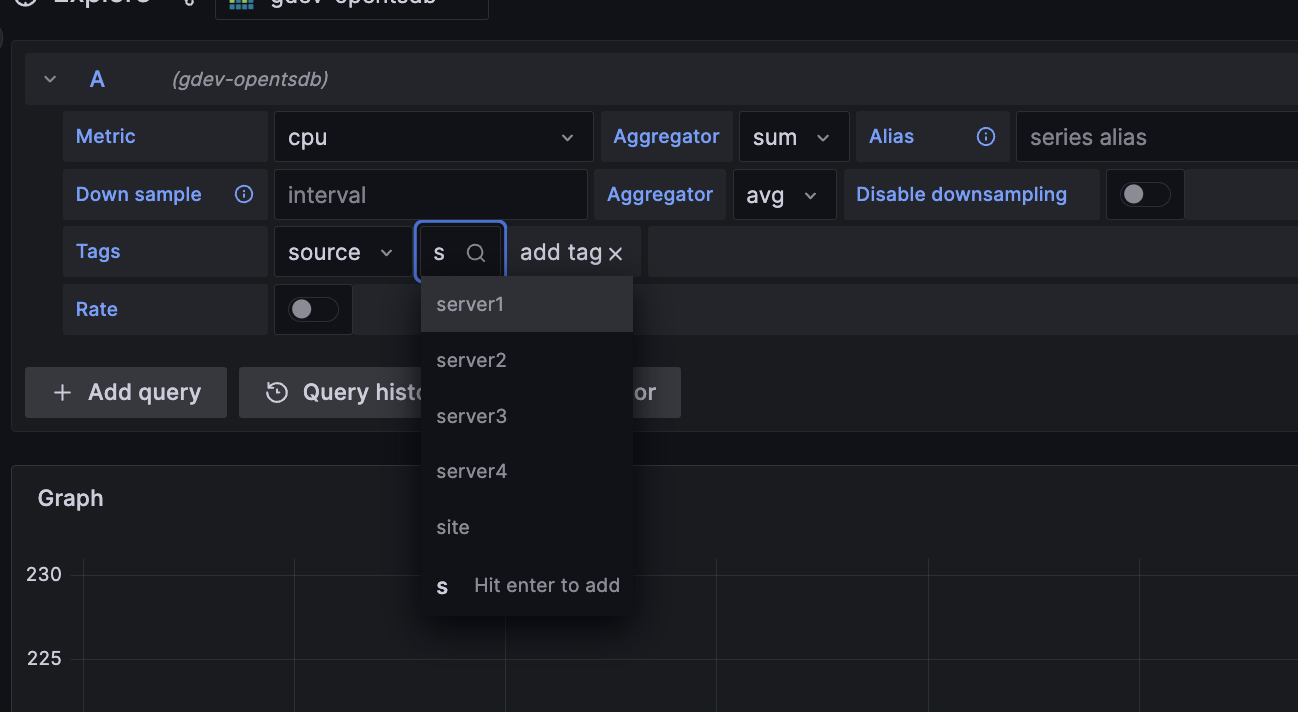Open the sum Aggregator dropdown
The width and height of the screenshot is (1298, 712).
pos(793,136)
